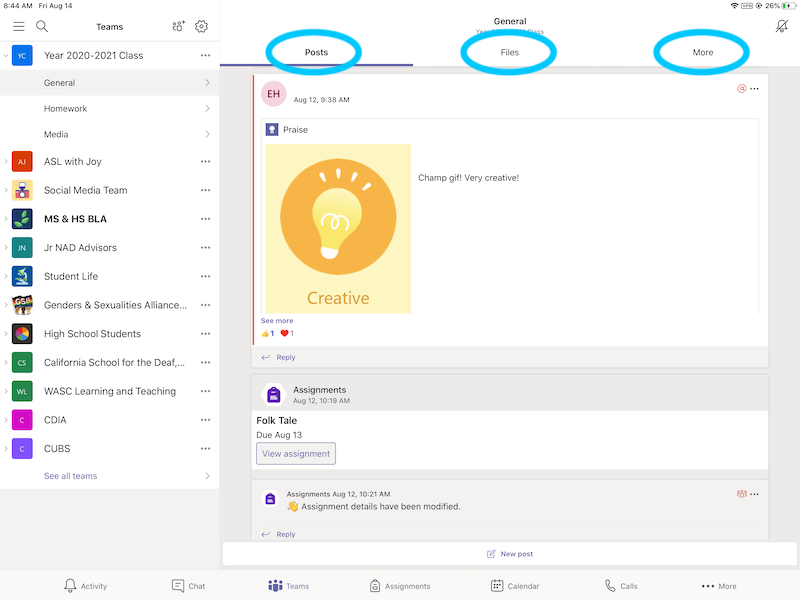Tap the muted notification bell icon
This screenshot has width=800, height=600.
782,26
